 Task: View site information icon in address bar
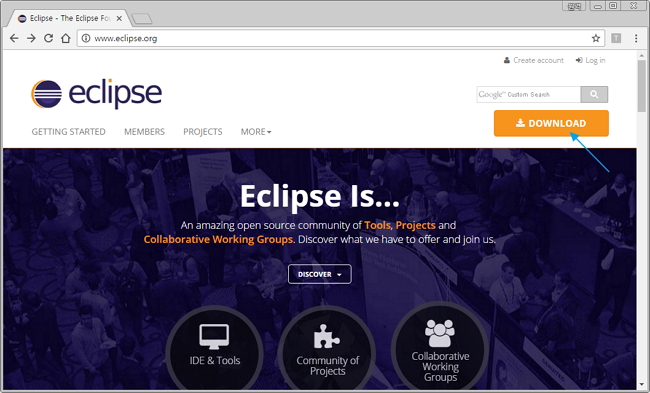(x=86, y=38)
